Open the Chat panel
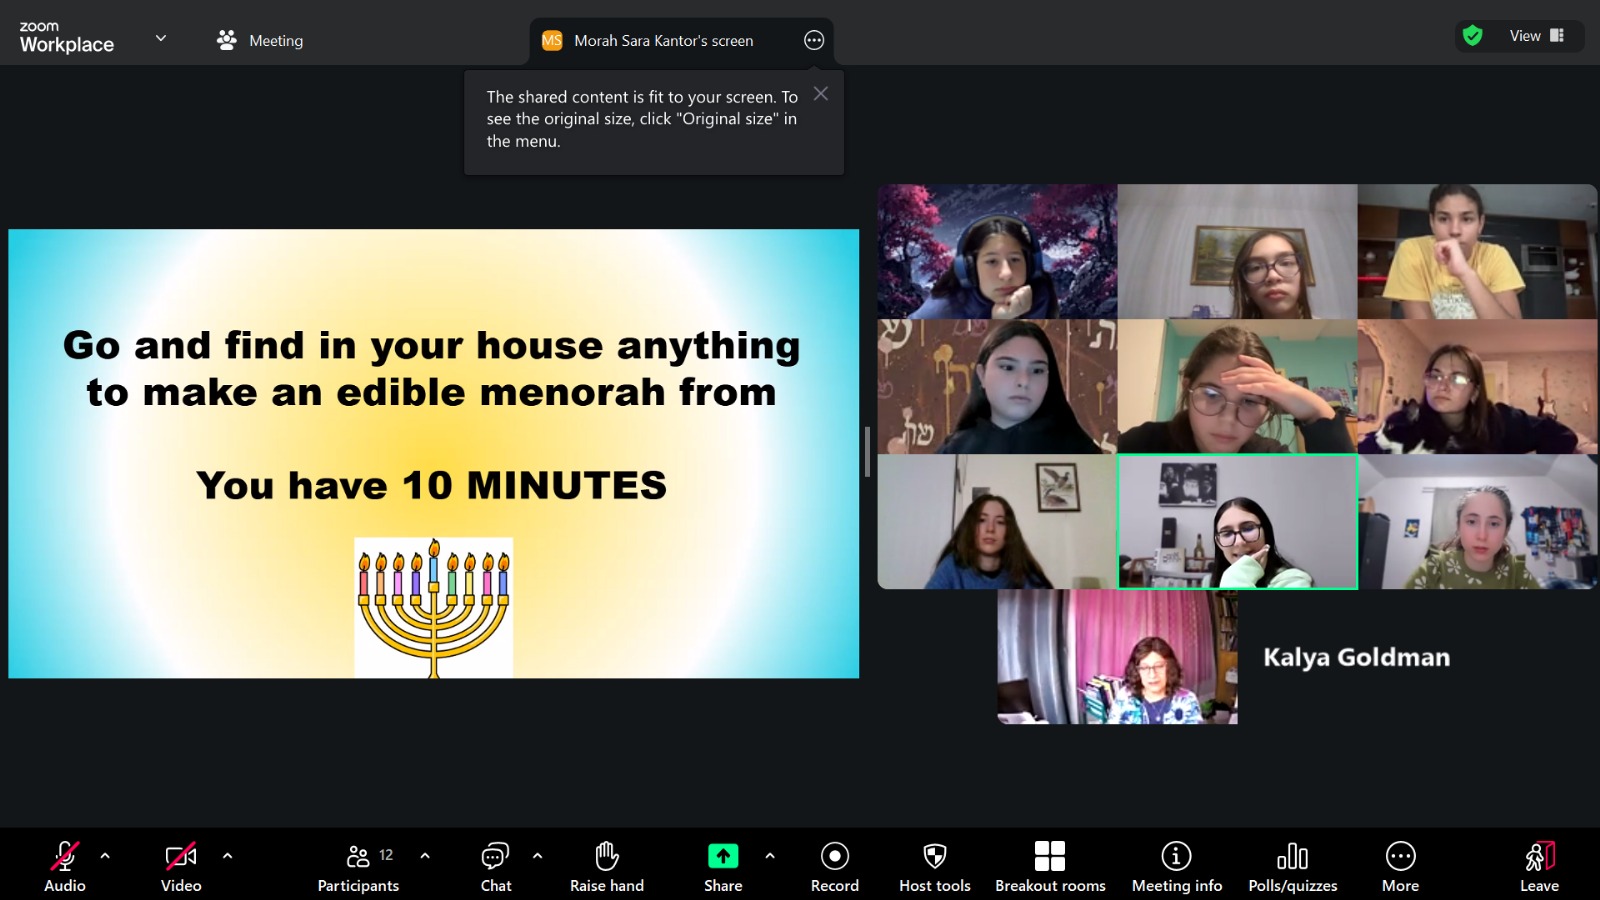 tap(495, 866)
